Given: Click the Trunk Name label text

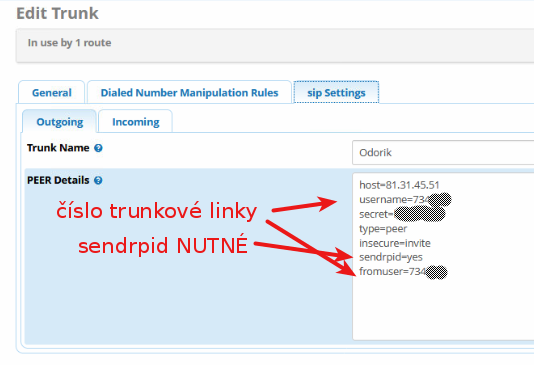Looking at the screenshot, I should [x=58, y=148].
